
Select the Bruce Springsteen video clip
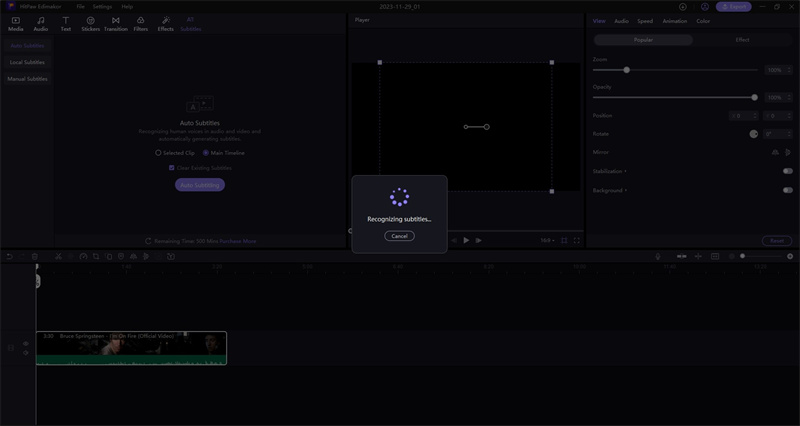(131, 348)
